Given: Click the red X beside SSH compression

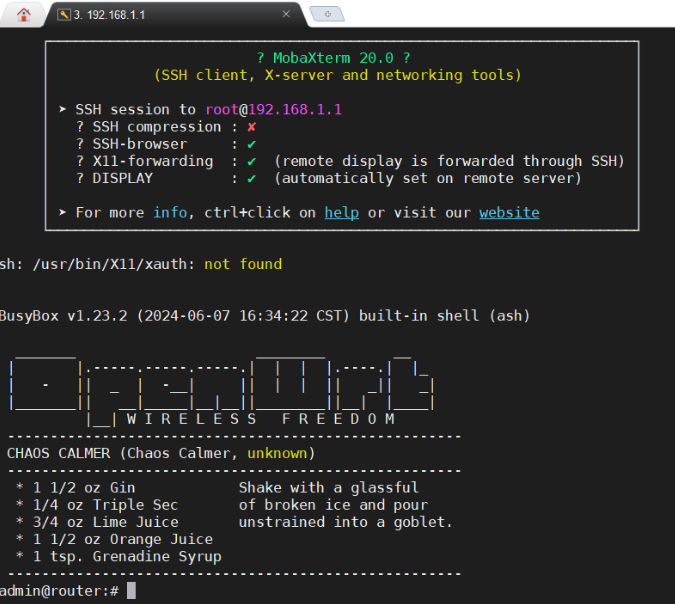Looking at the screenshot, I should coord(251,127).
